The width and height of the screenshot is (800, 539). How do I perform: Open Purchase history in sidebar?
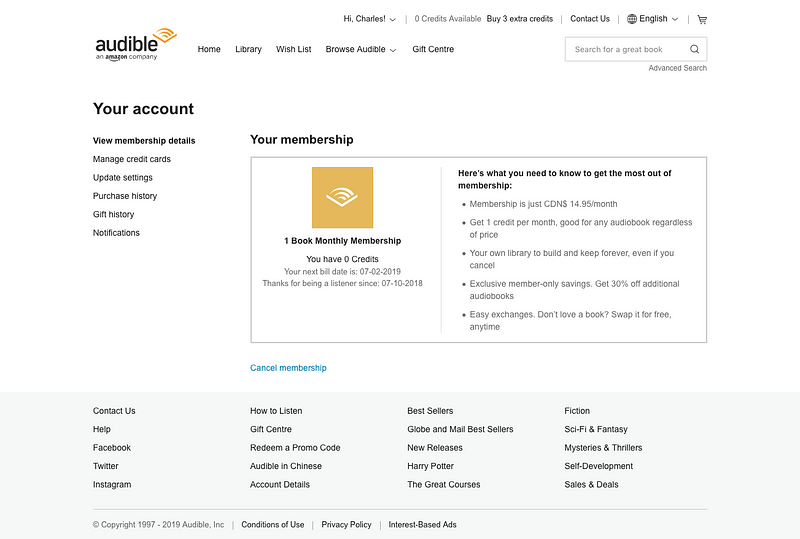(x=125, y=196)
